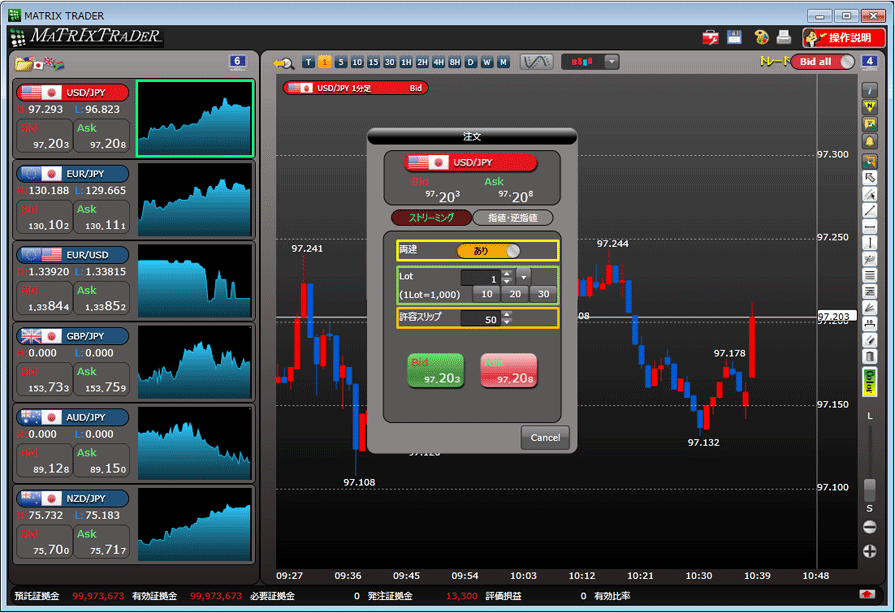Select the USD/JPY currency pair header
The width and height of the screenshot is (895, 613).
click(x=72, y=92)
